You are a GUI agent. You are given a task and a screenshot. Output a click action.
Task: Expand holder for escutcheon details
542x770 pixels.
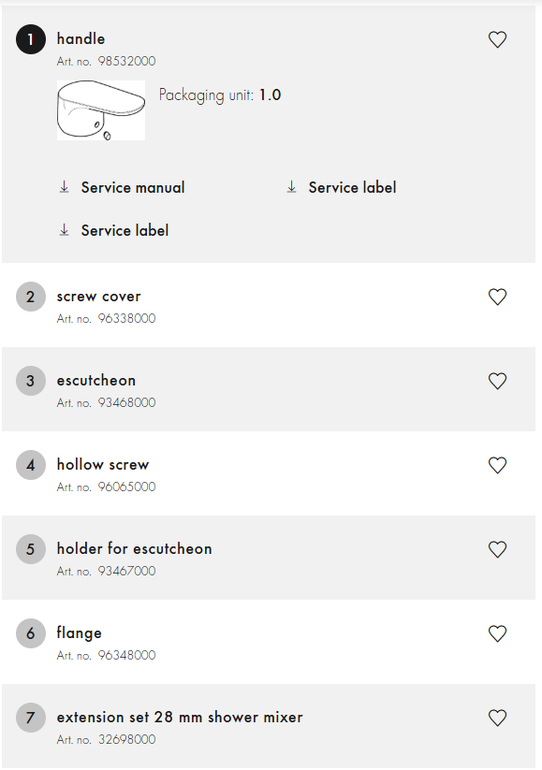pos(269,558)
